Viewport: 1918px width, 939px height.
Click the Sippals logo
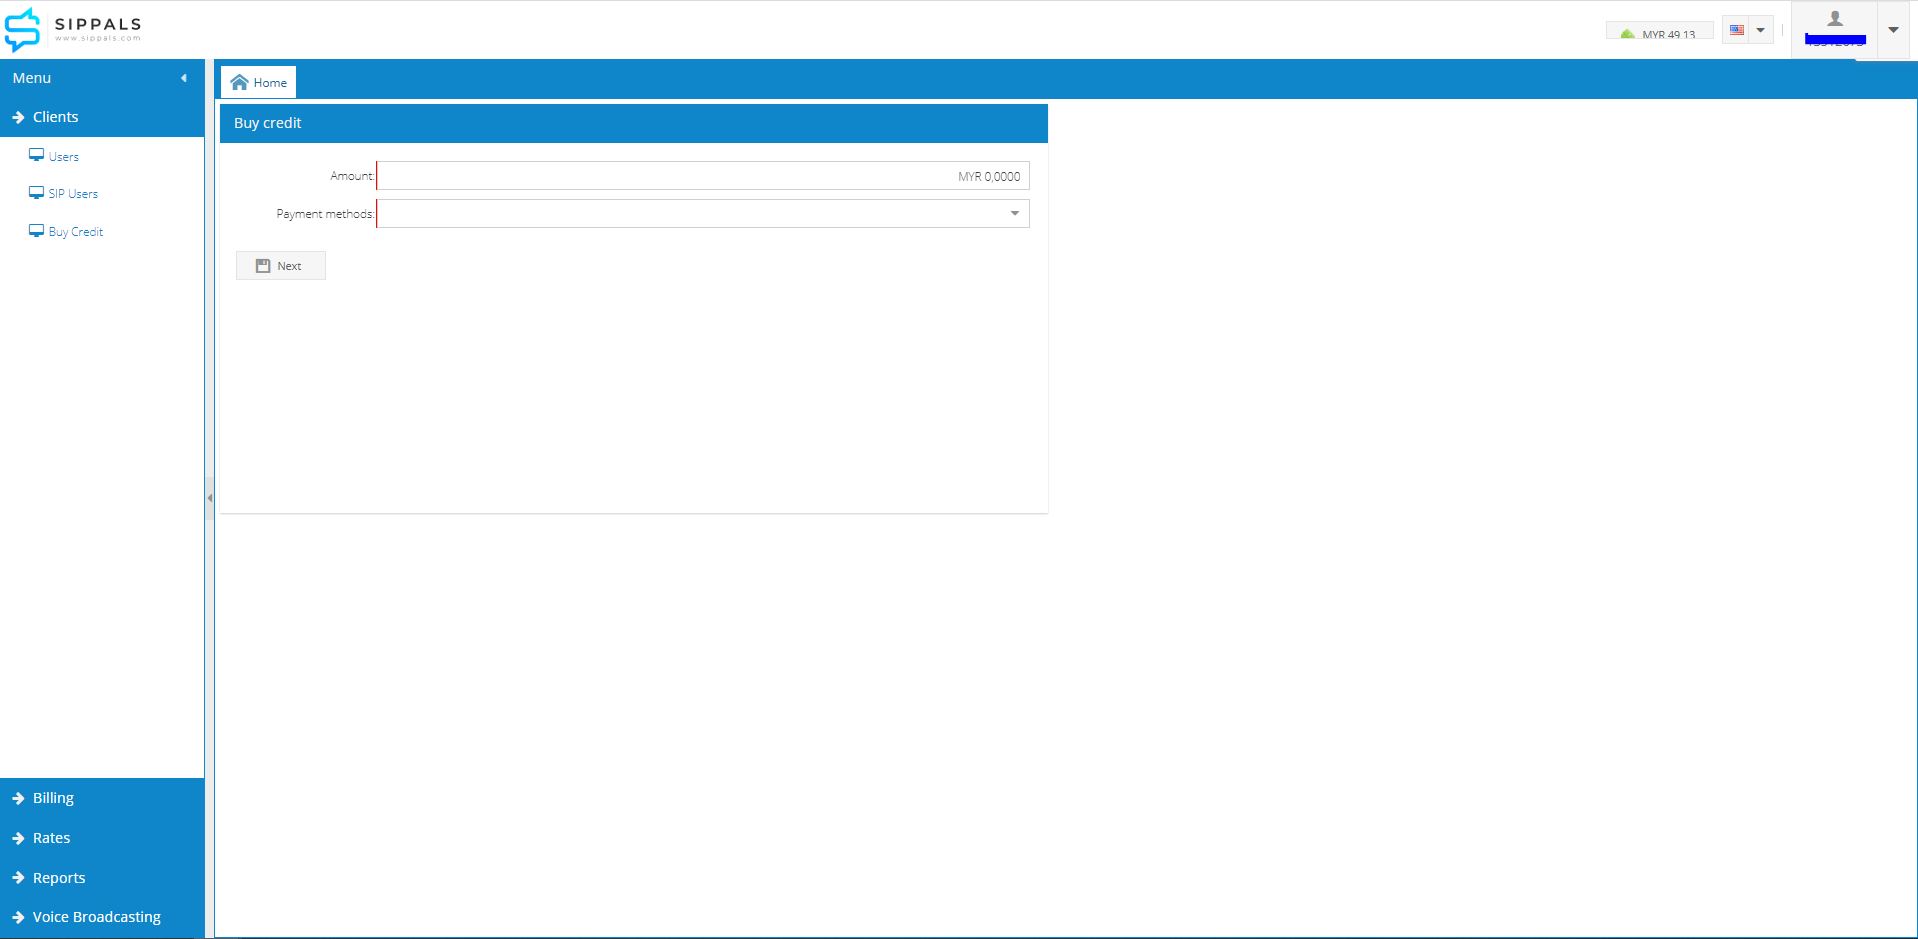pos(73,29)
